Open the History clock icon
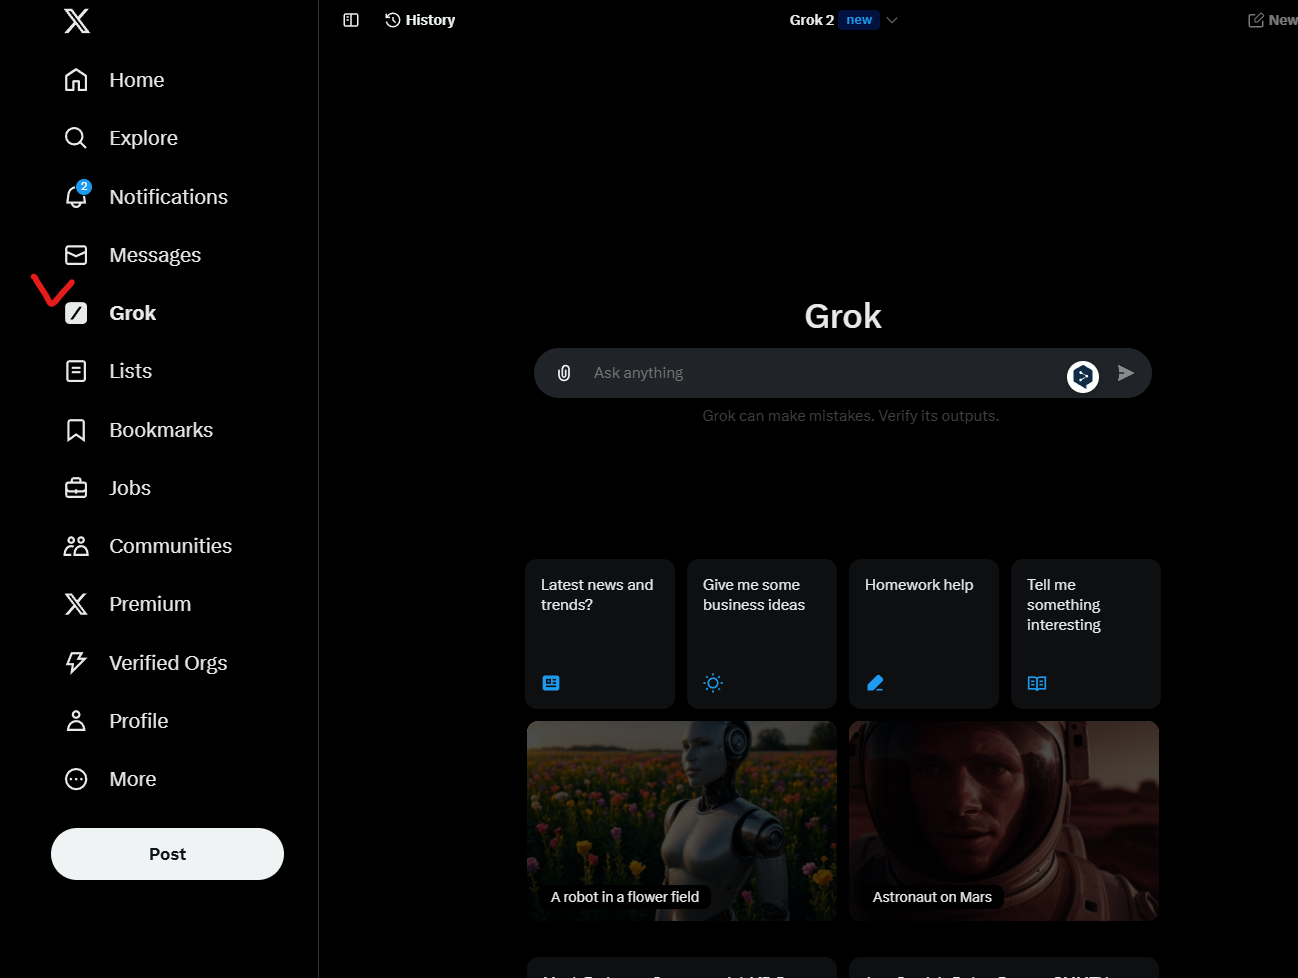The image size is (1298, 978). [x=393, y=20]
